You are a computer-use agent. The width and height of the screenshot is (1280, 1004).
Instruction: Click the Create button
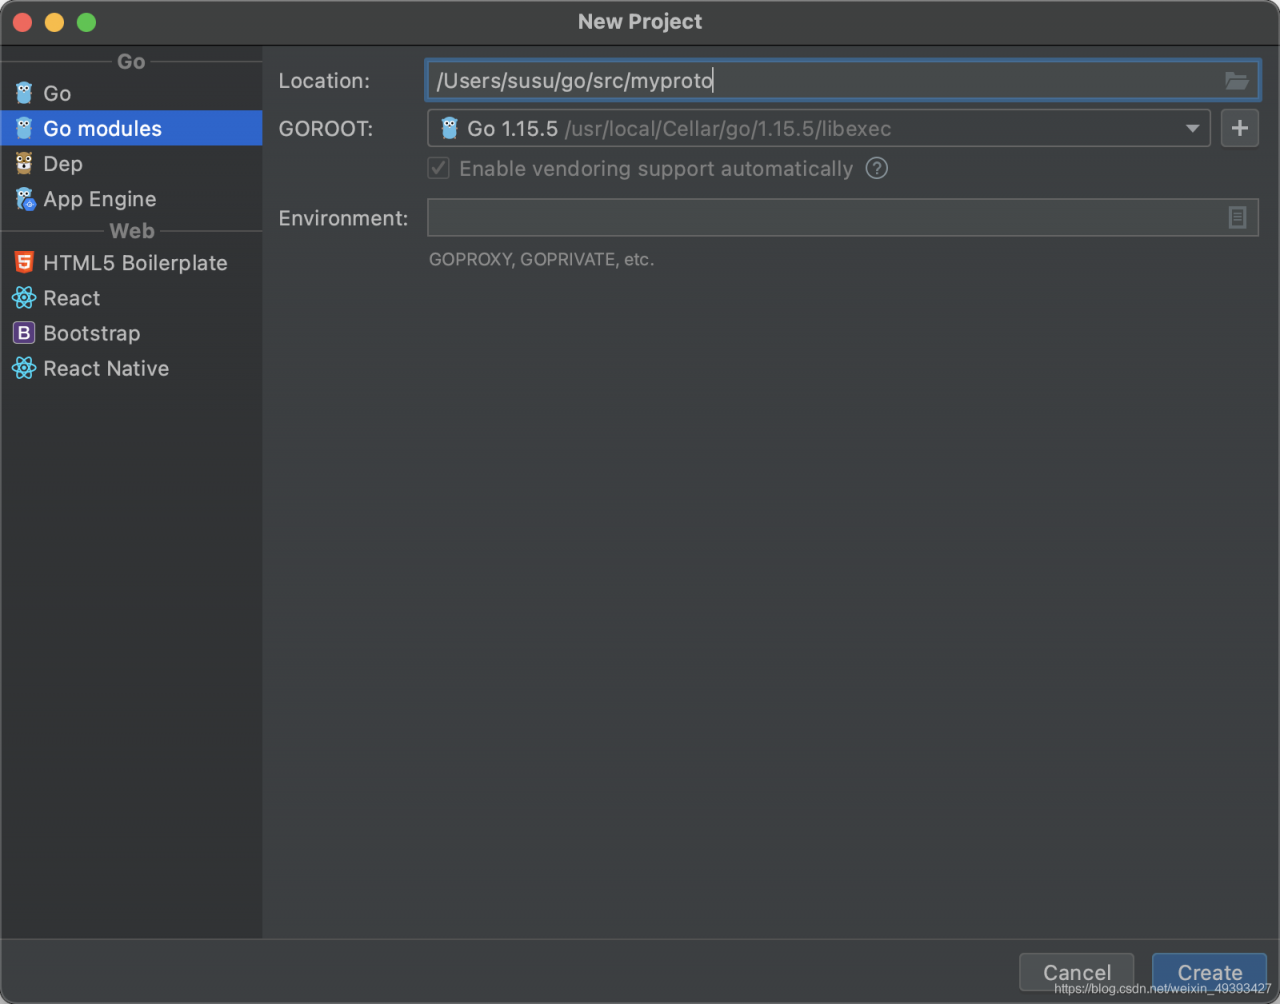tap(1209, 972)
